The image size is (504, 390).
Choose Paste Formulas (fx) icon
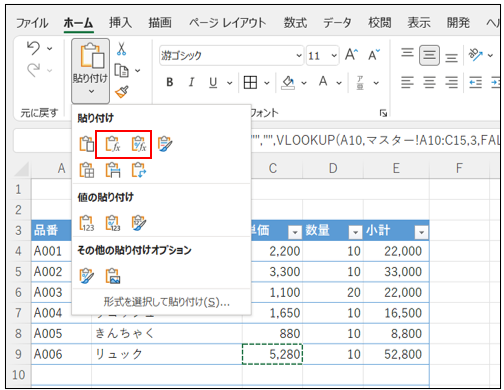[x=113, y=144]
